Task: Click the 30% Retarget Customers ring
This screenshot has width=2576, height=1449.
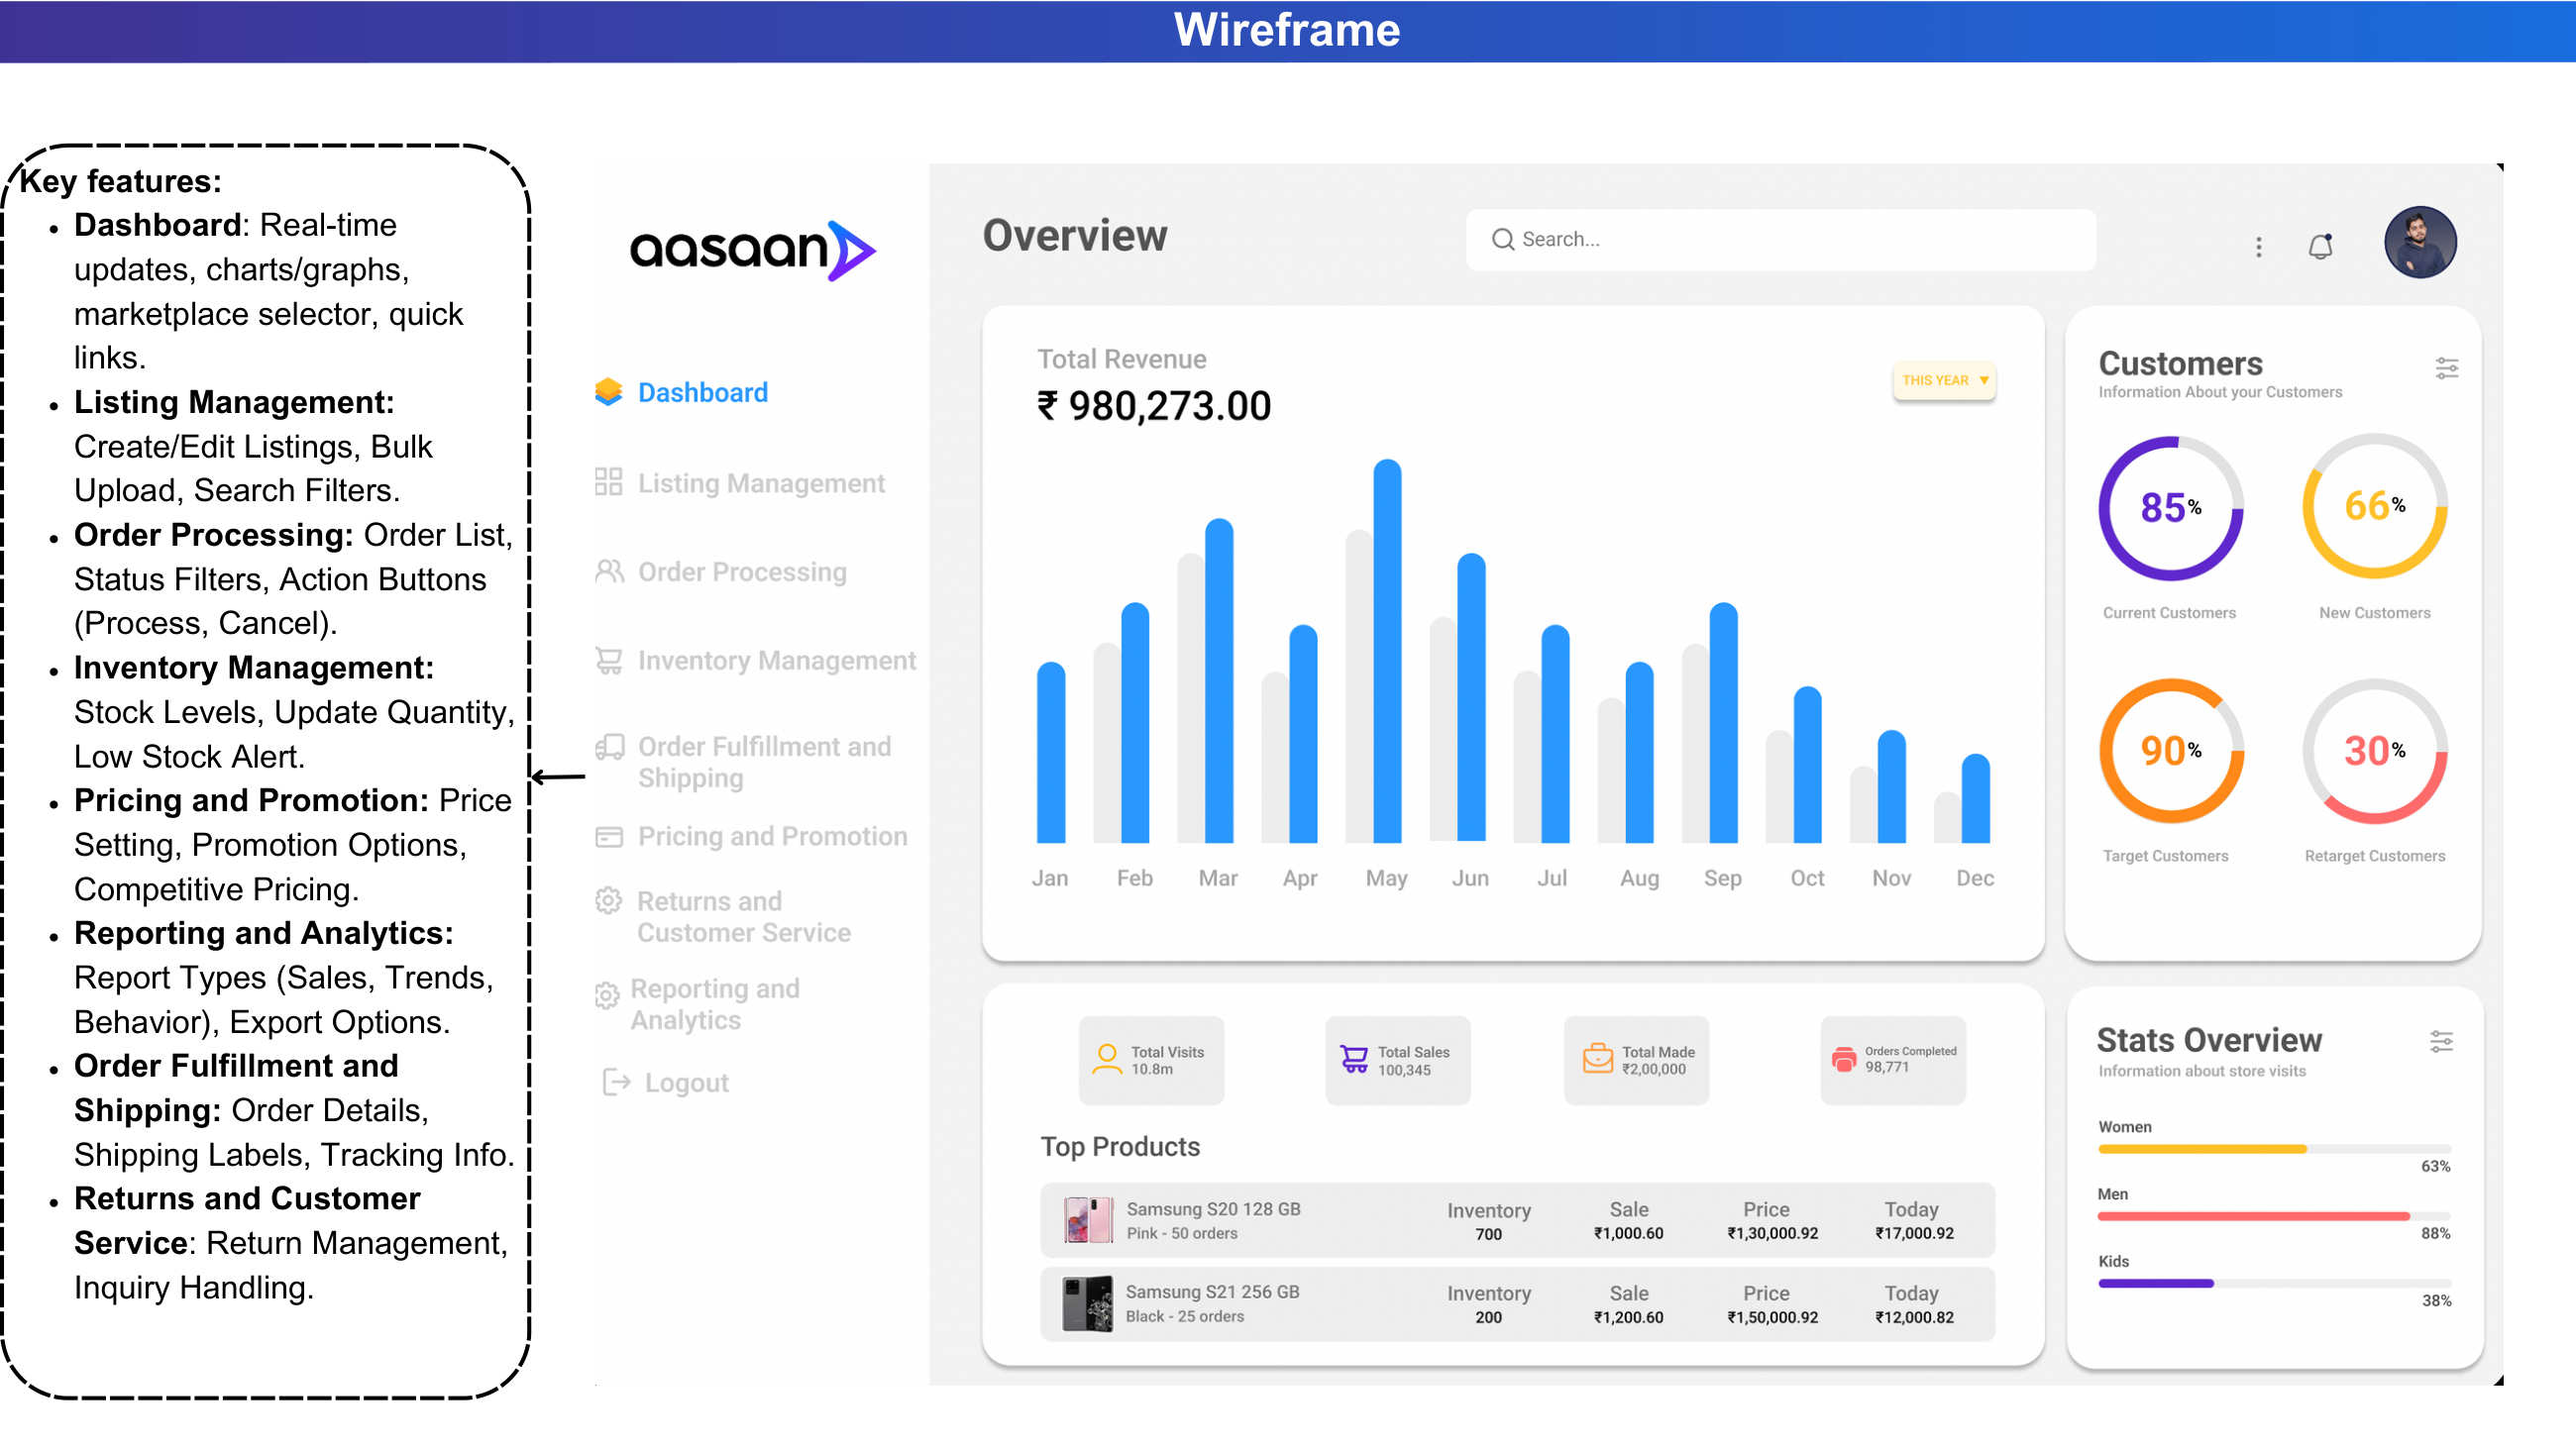Action: 2375,750
